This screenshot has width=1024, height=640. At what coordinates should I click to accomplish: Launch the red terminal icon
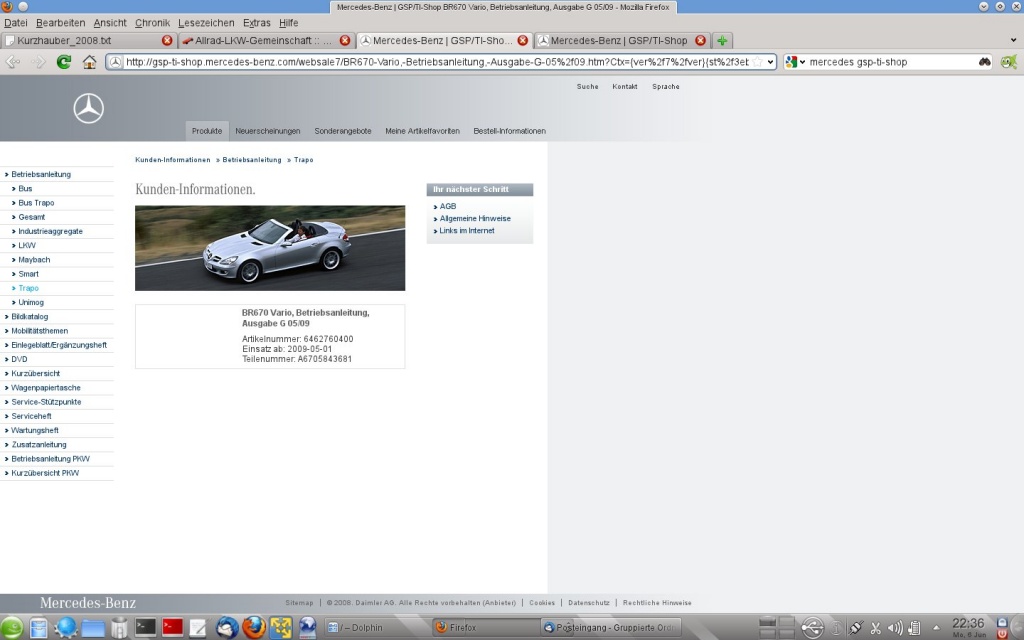click(172, 628)
